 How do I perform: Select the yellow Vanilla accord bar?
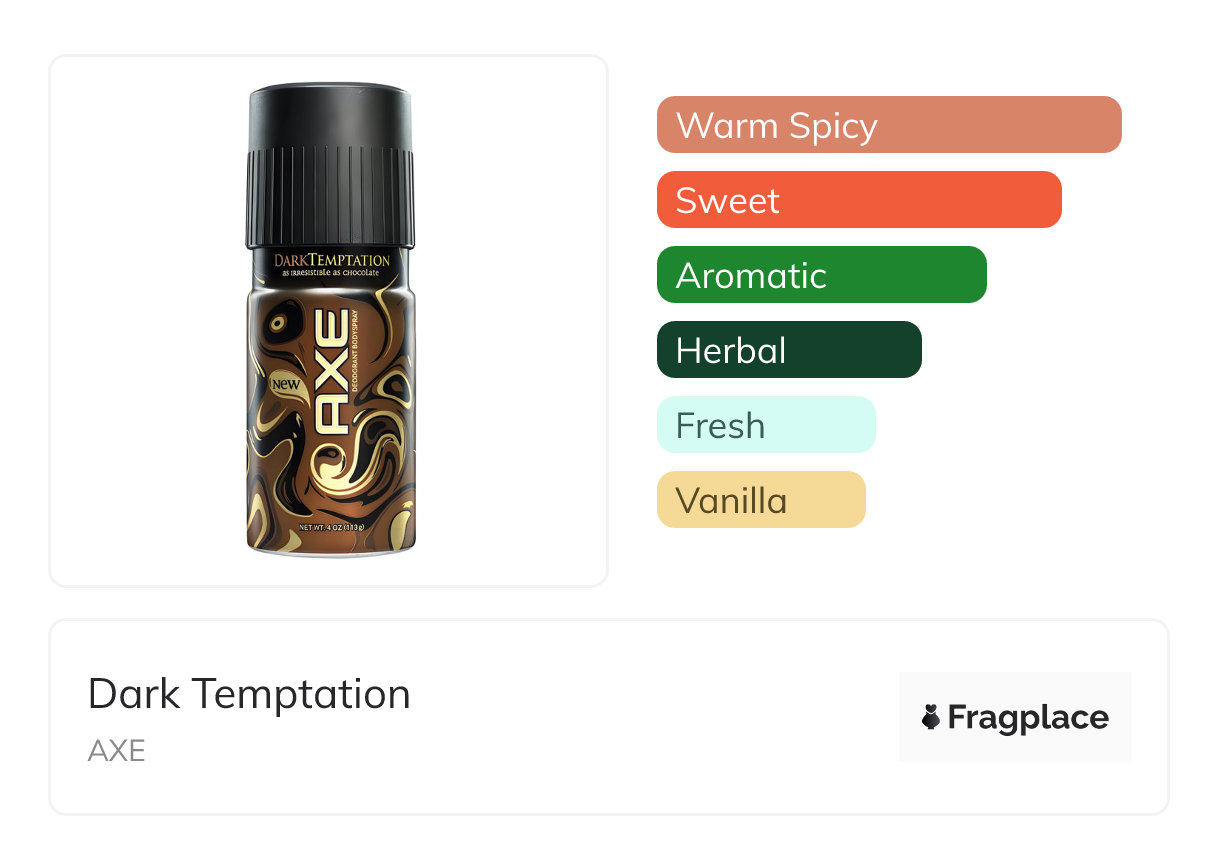tap(760, 500)
